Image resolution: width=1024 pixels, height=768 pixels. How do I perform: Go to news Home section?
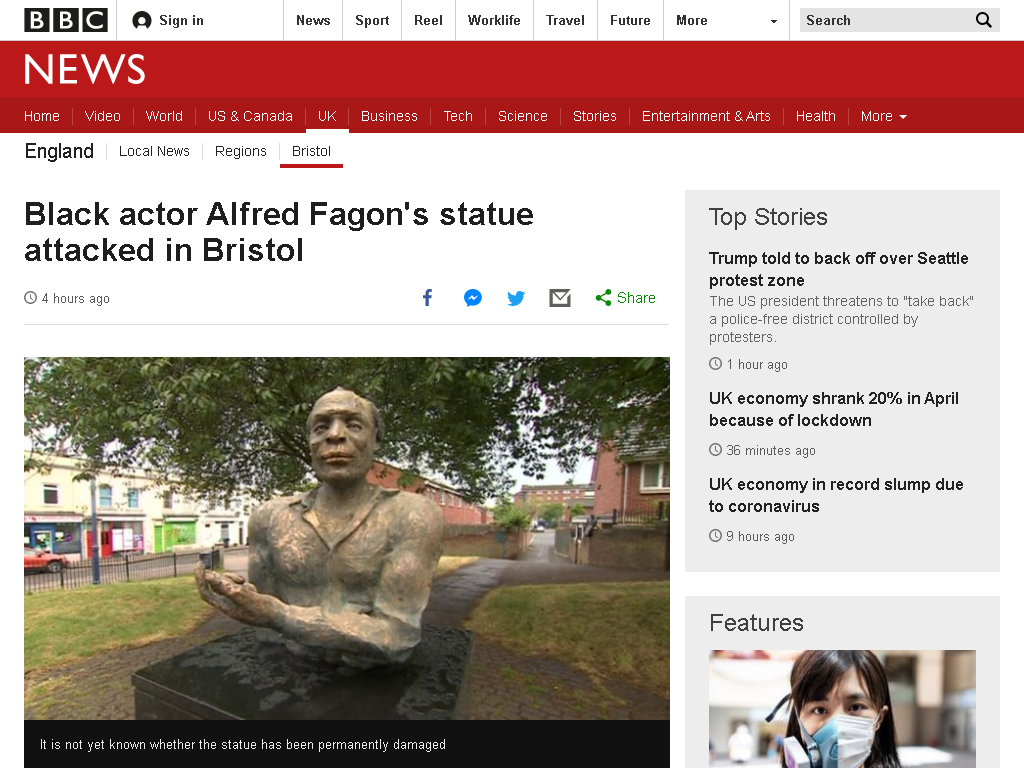point(42,116)
